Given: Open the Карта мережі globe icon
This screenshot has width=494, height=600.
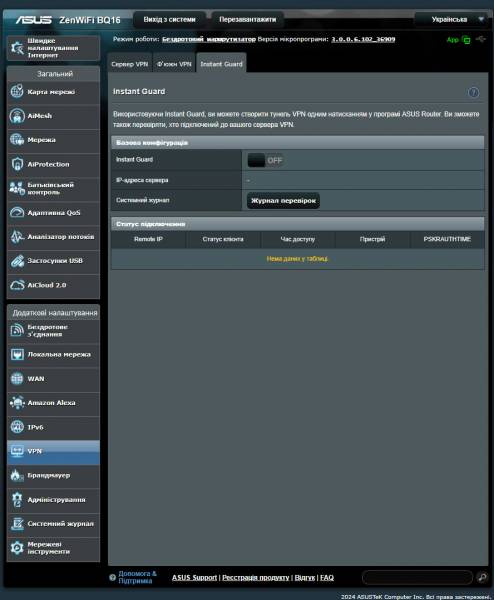Looking at the screenshot, I should 17,91.
